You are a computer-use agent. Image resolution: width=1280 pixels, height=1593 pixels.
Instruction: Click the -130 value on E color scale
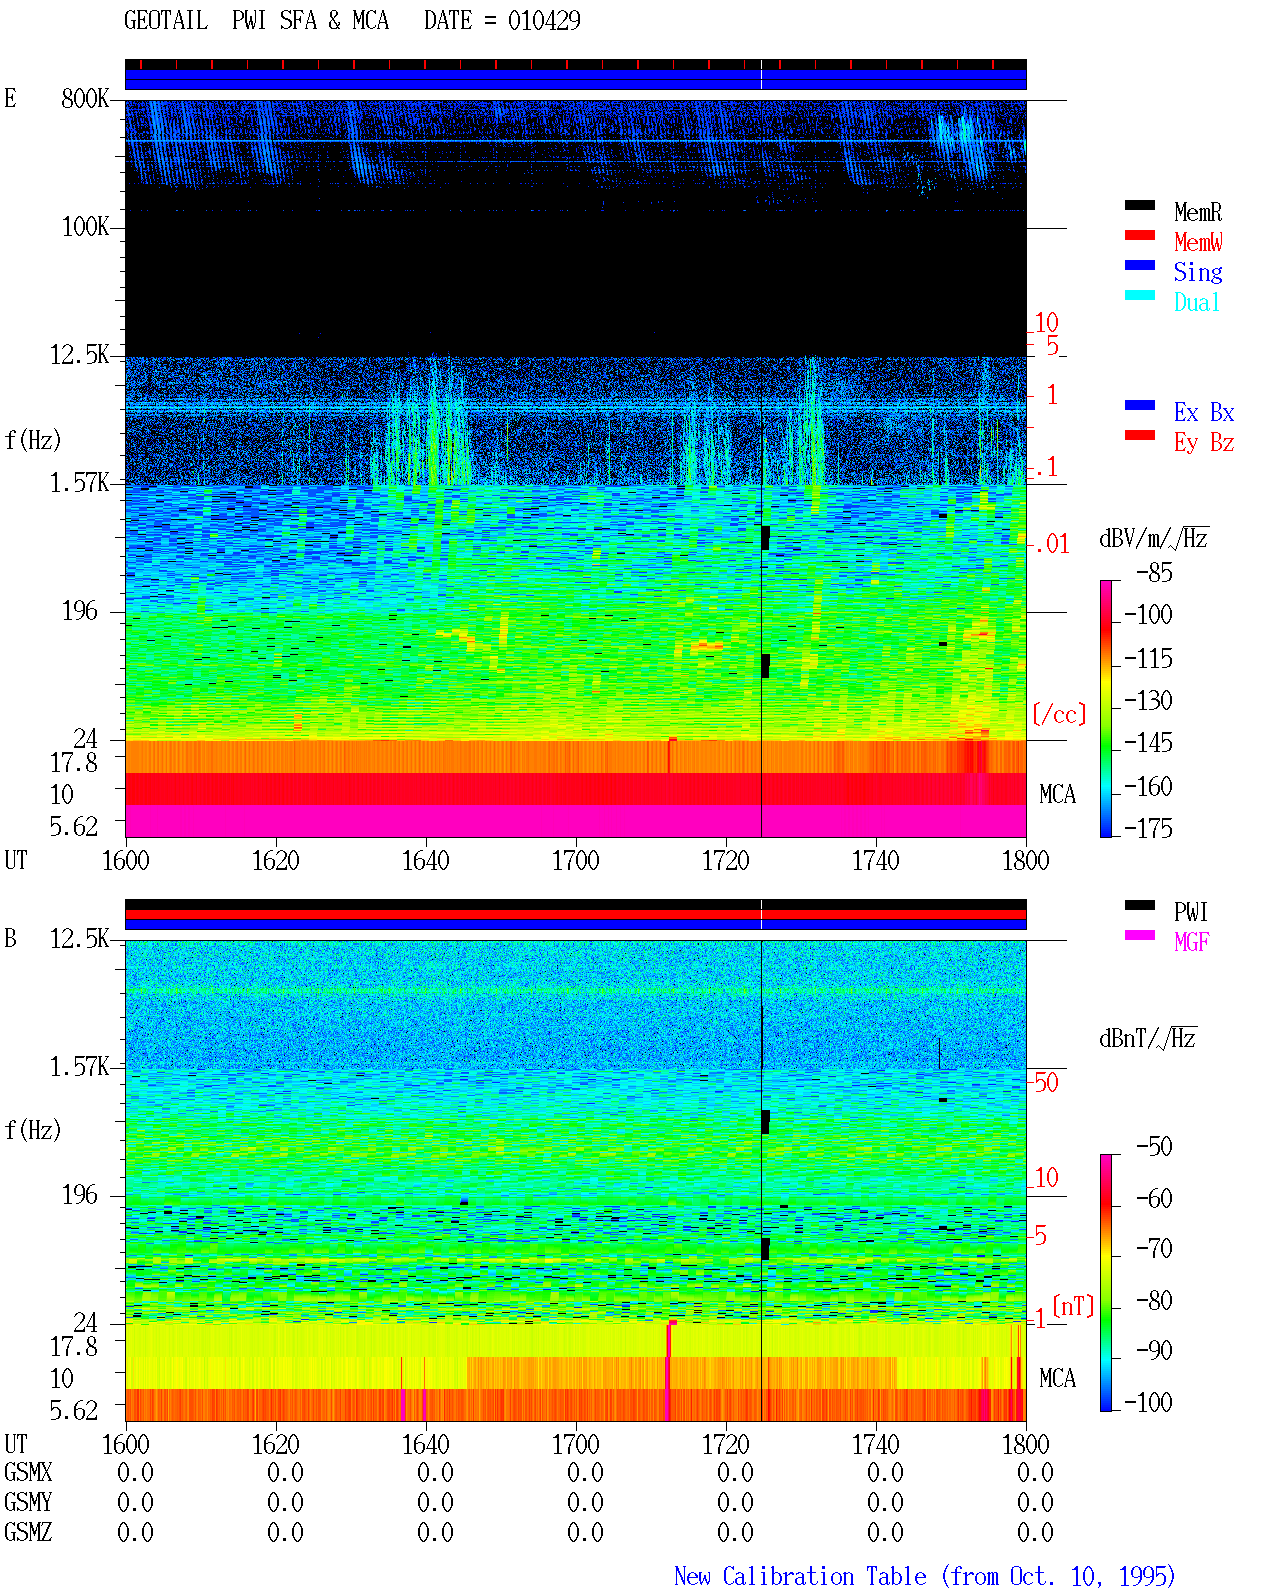(x=1148, y=700)
